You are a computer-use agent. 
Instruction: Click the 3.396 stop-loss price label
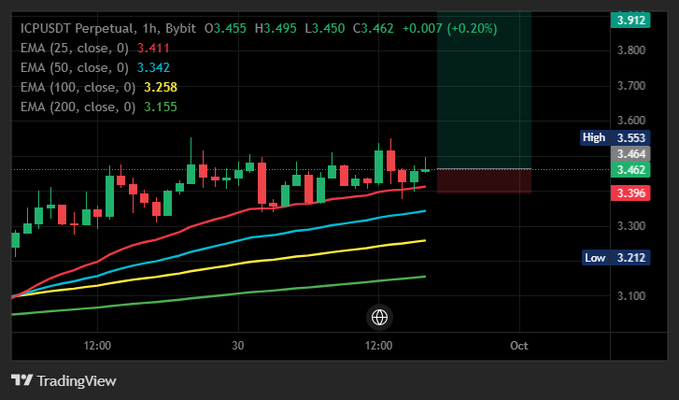[630, 193]
